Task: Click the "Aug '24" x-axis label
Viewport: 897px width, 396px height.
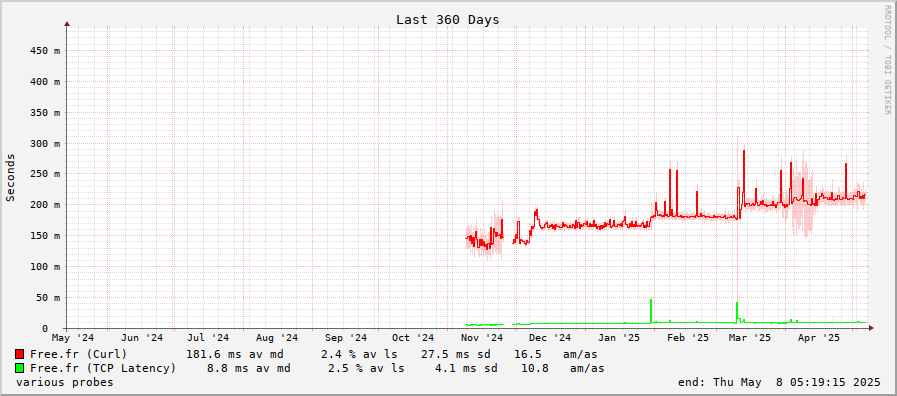Action: tap(277, 338)
